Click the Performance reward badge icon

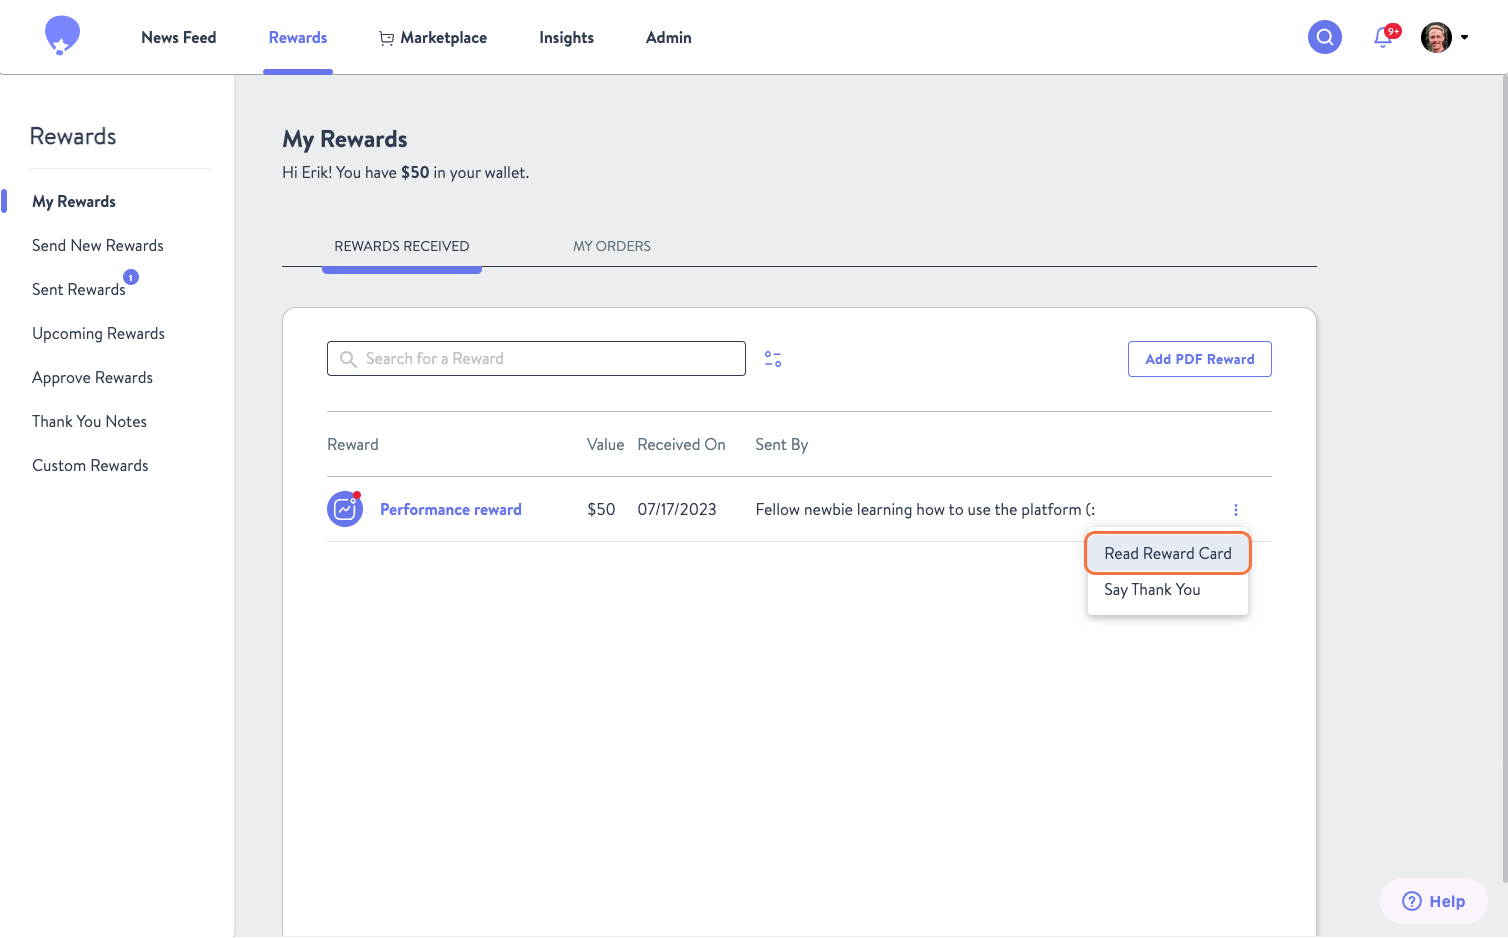coord(345,509)
